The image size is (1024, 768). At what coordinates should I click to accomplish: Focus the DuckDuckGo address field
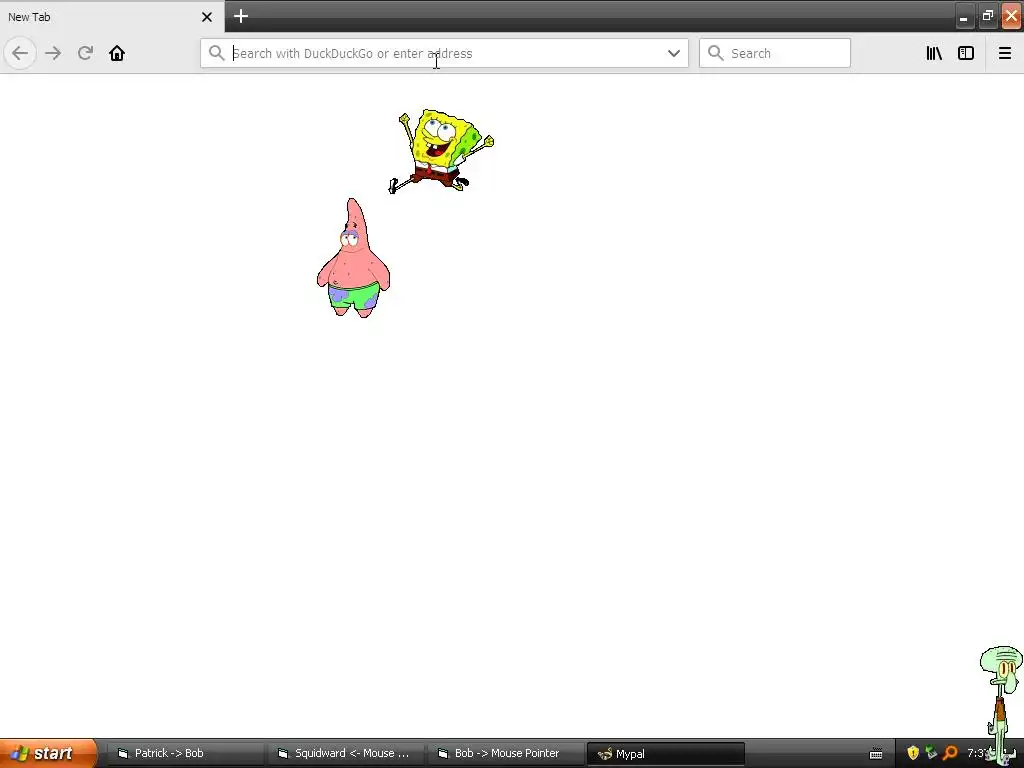445,53
